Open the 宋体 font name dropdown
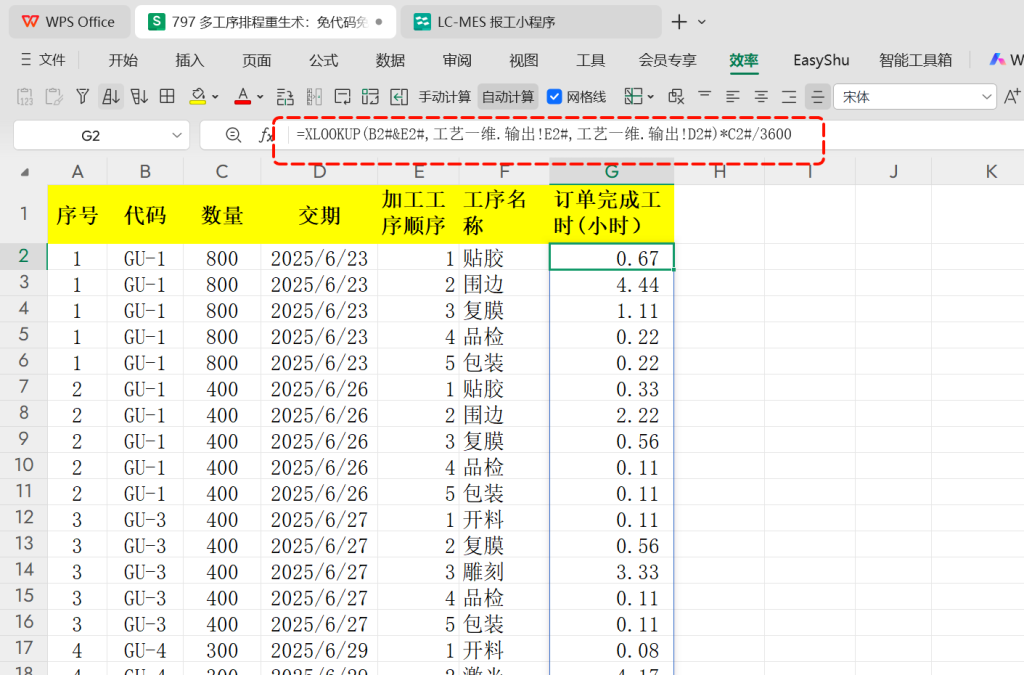1024x675 pixels. click(986, 97)
